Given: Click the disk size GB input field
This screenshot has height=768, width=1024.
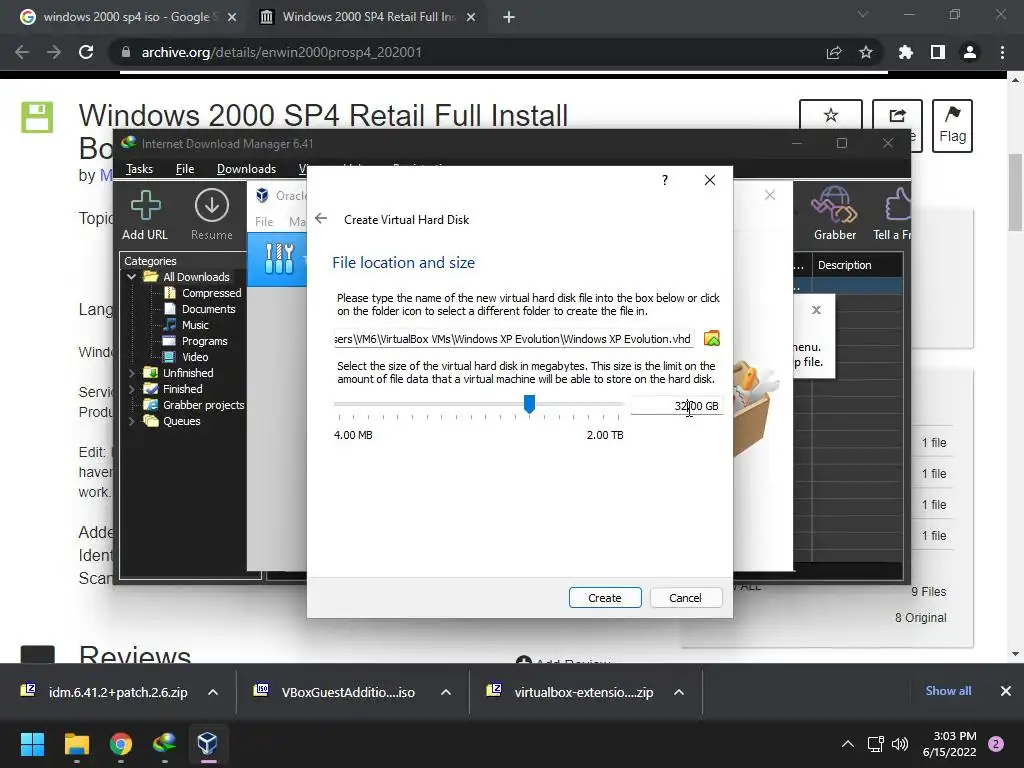Looking at the screenshot, I should click(x=677, y=406).
